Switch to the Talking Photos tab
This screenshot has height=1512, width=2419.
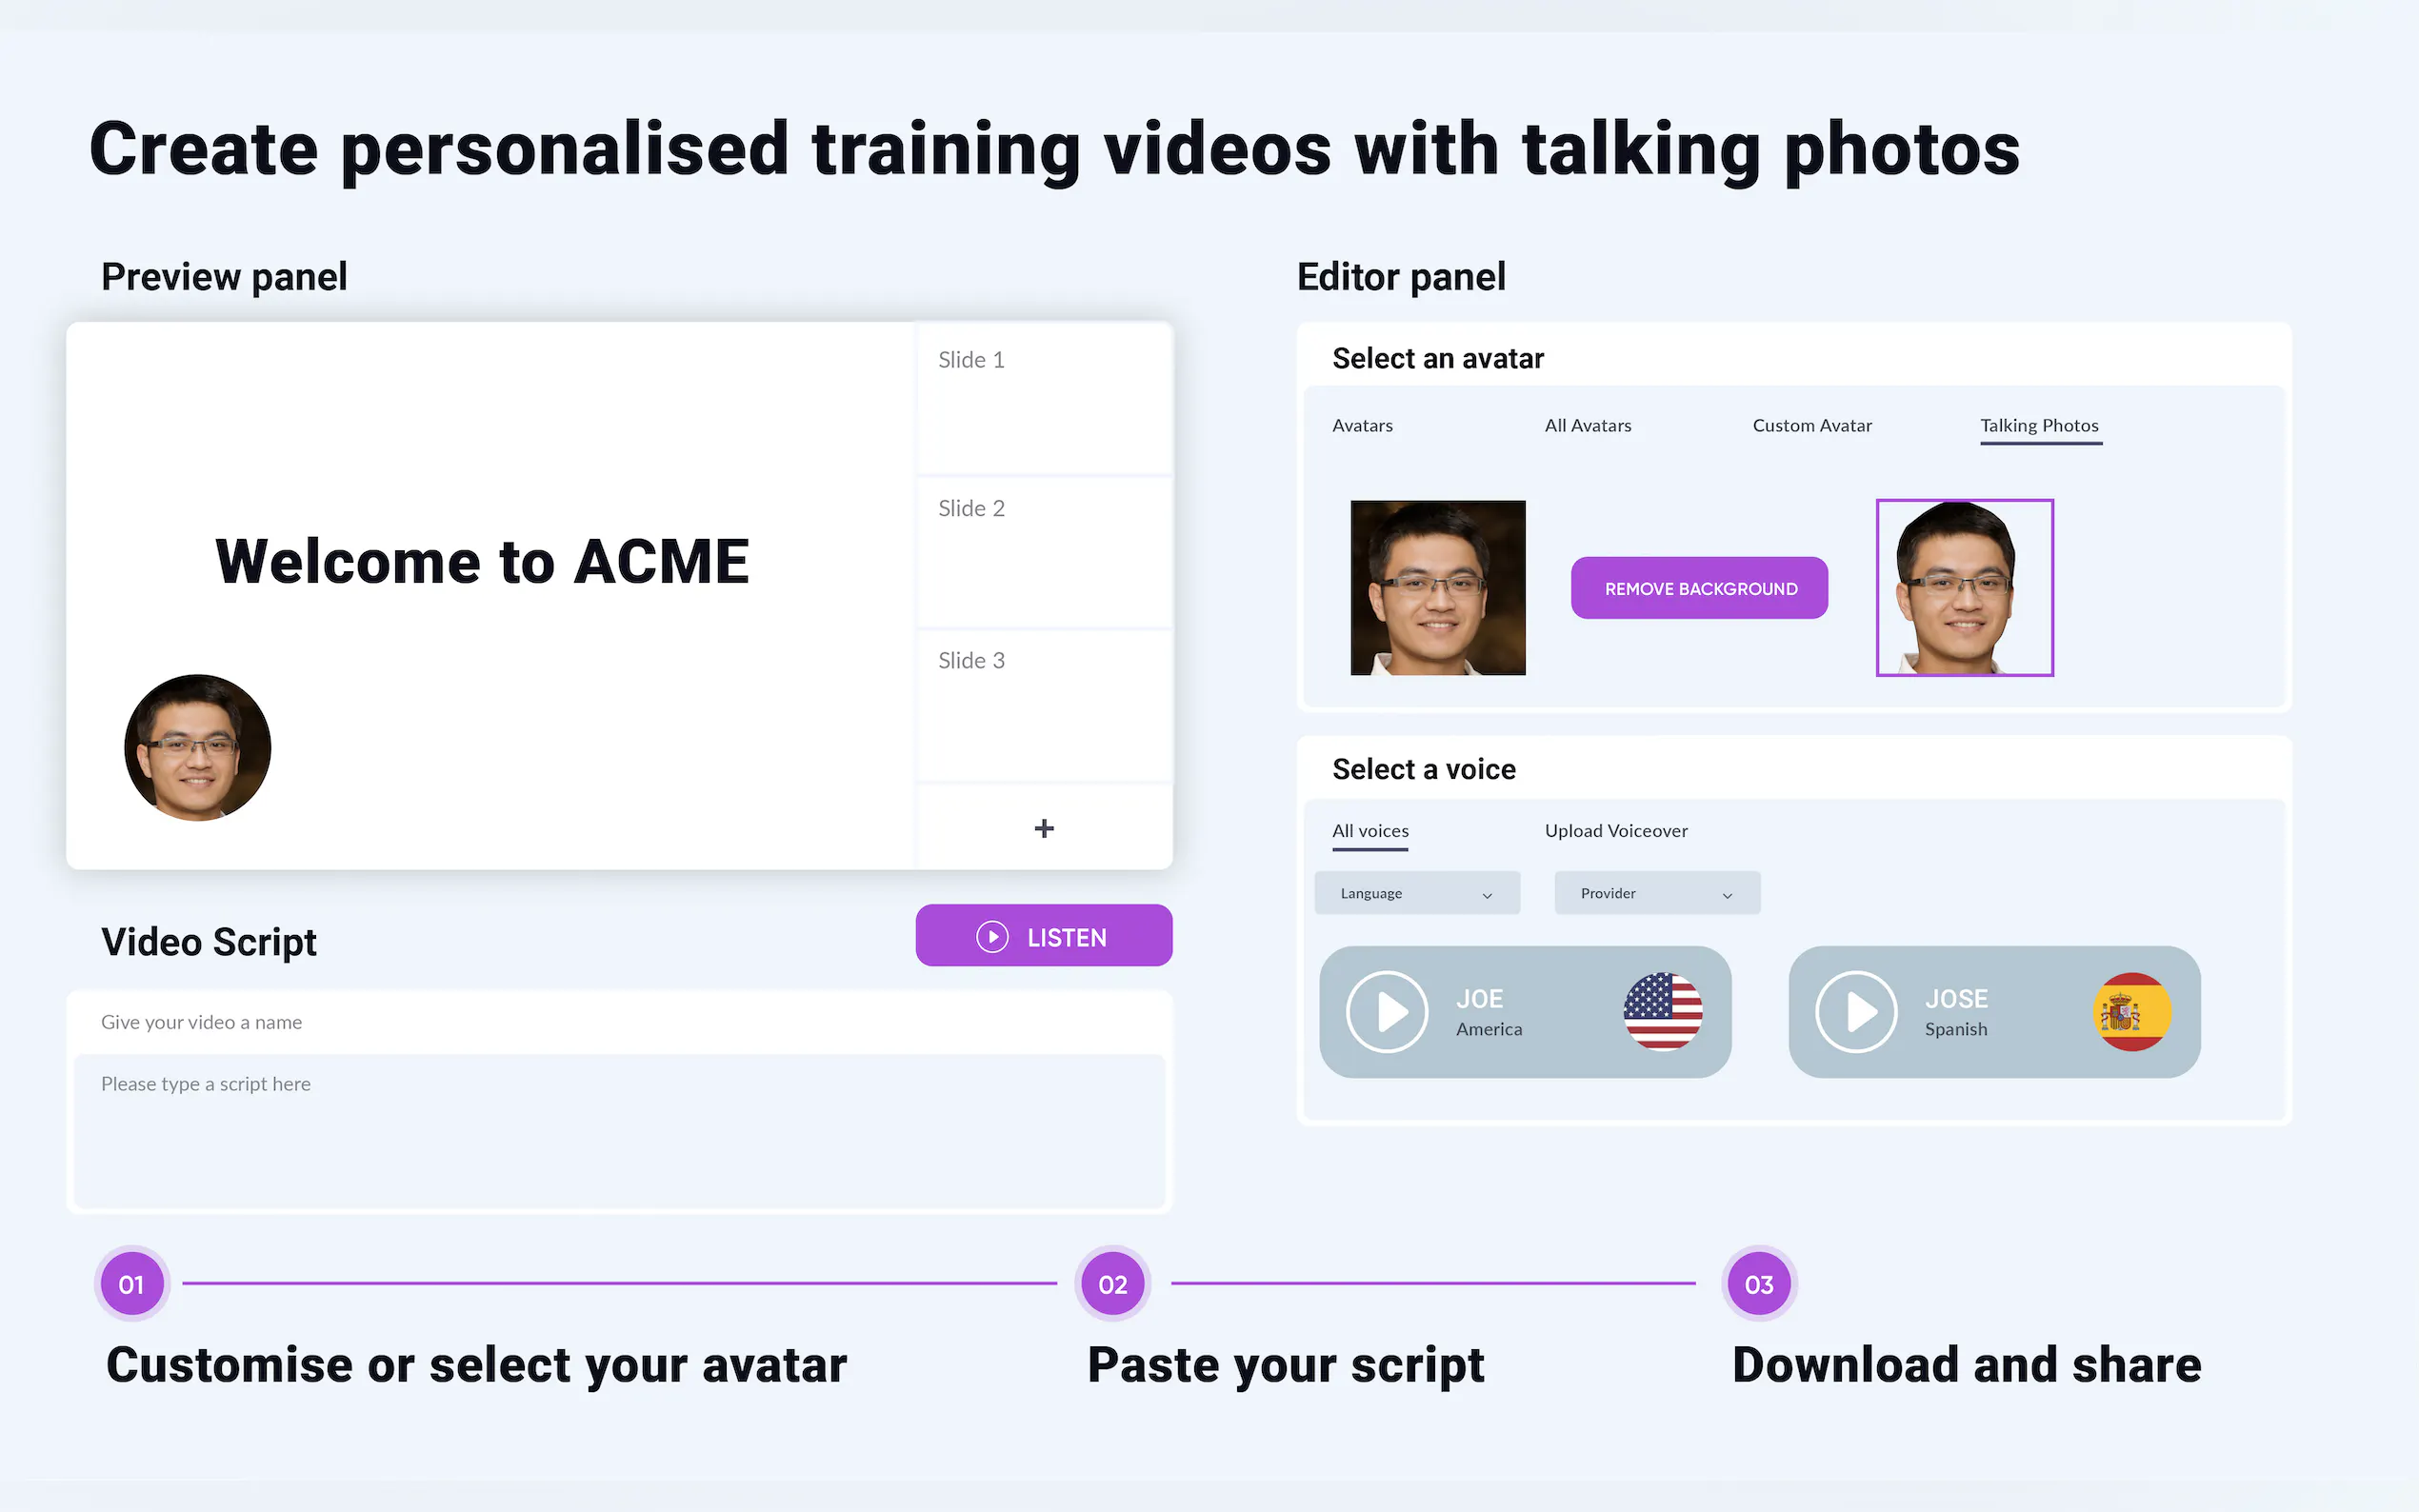coord(2039,426)
